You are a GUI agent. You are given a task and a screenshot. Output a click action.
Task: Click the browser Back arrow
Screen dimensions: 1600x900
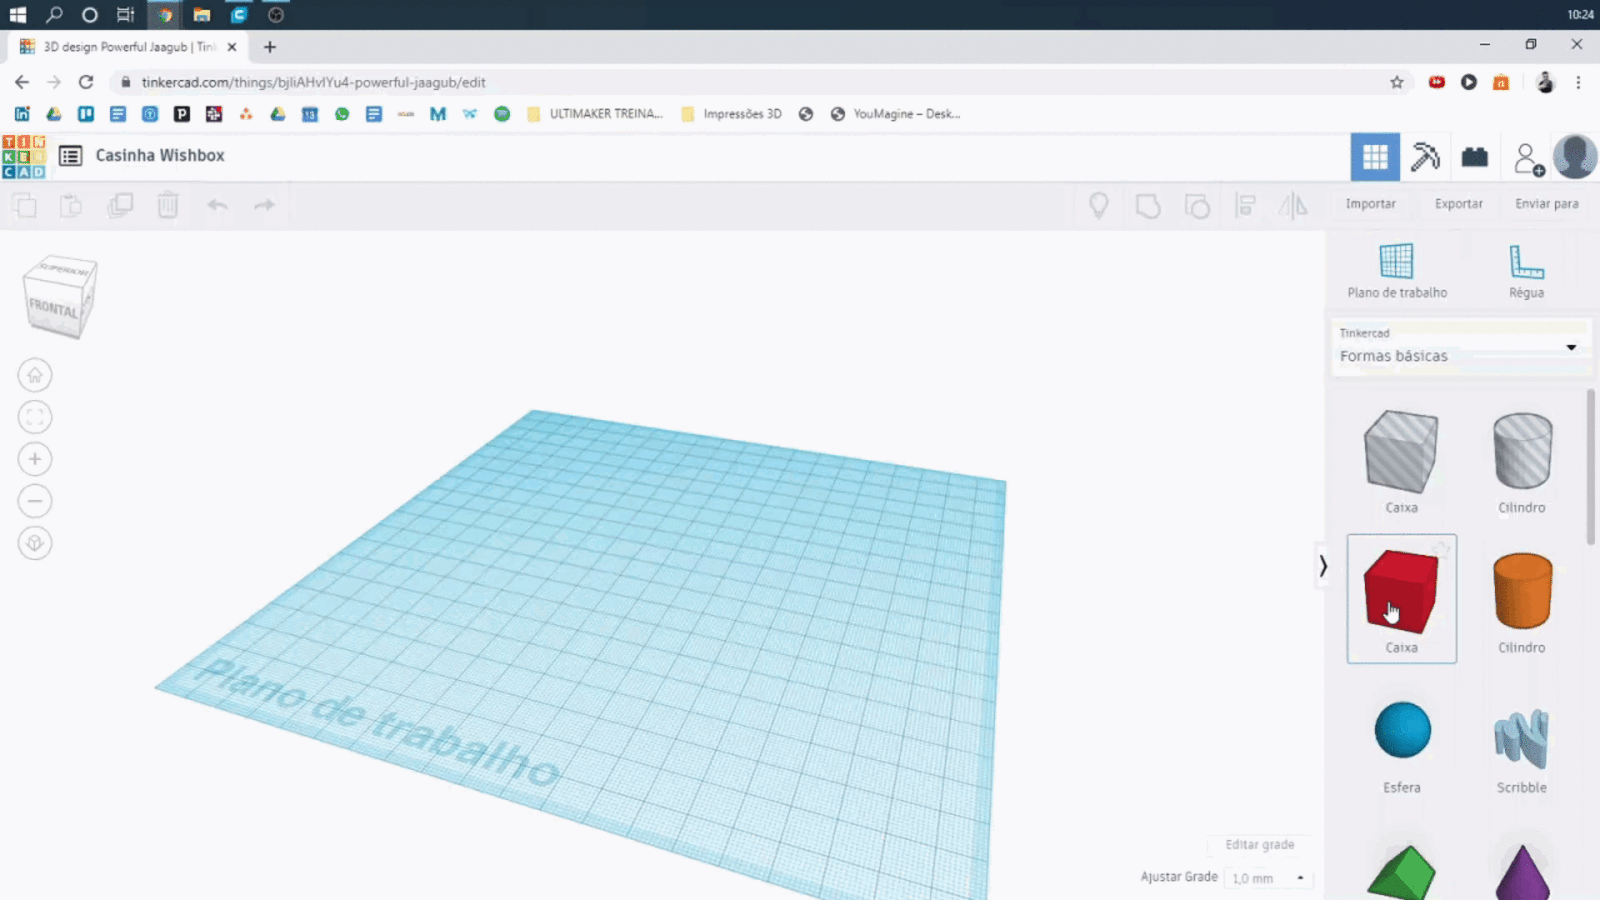pos(22,82)
